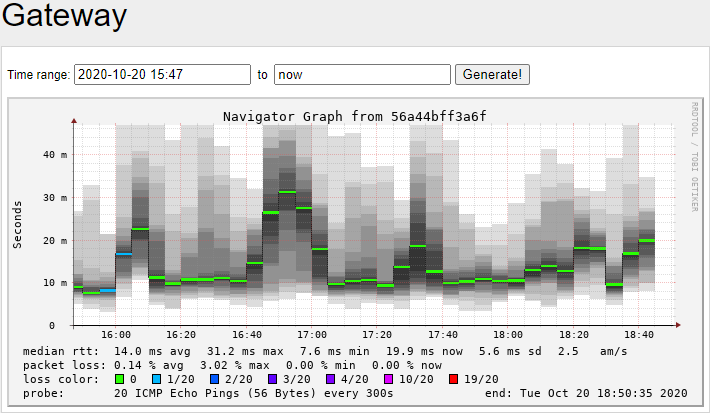
Task: Click the 18:40 time axis label
Action: point(638,335)
